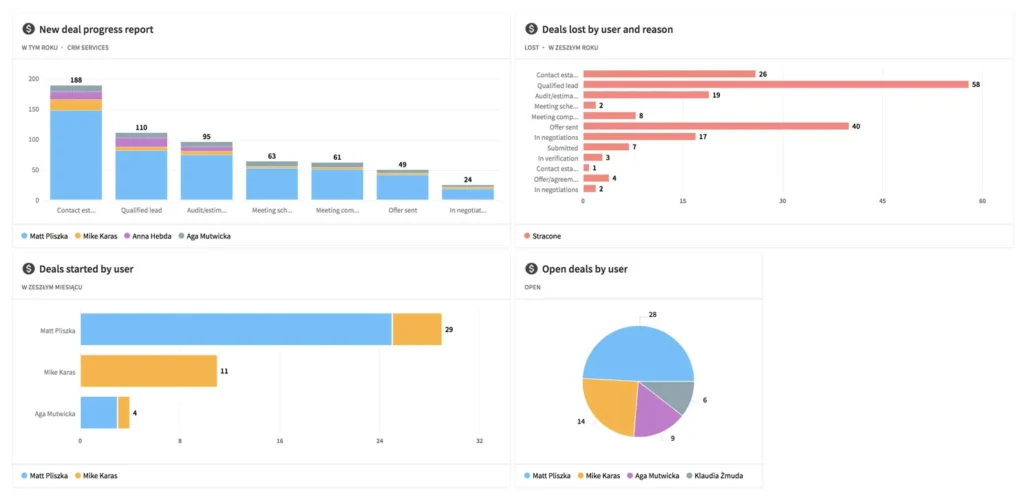
Task: Select the Offer sent bar with value 40
Action: (715, 126)
